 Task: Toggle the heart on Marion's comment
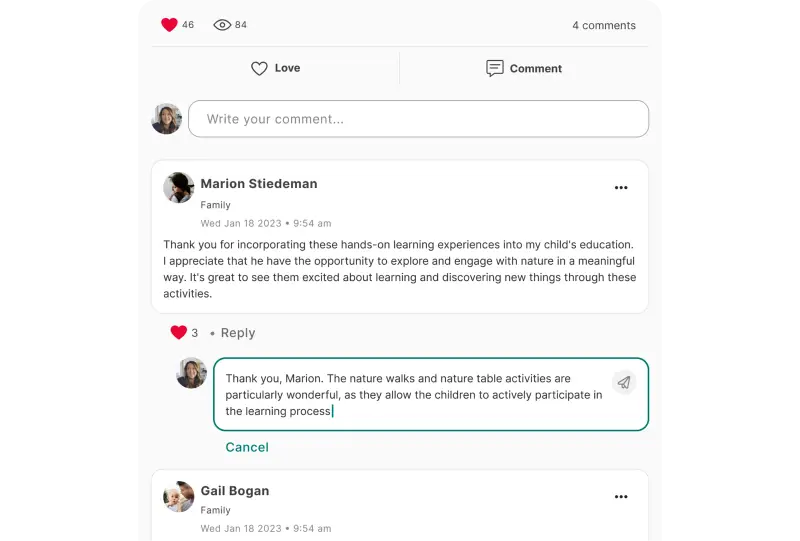pyautogui.click(x=179, y=332)
